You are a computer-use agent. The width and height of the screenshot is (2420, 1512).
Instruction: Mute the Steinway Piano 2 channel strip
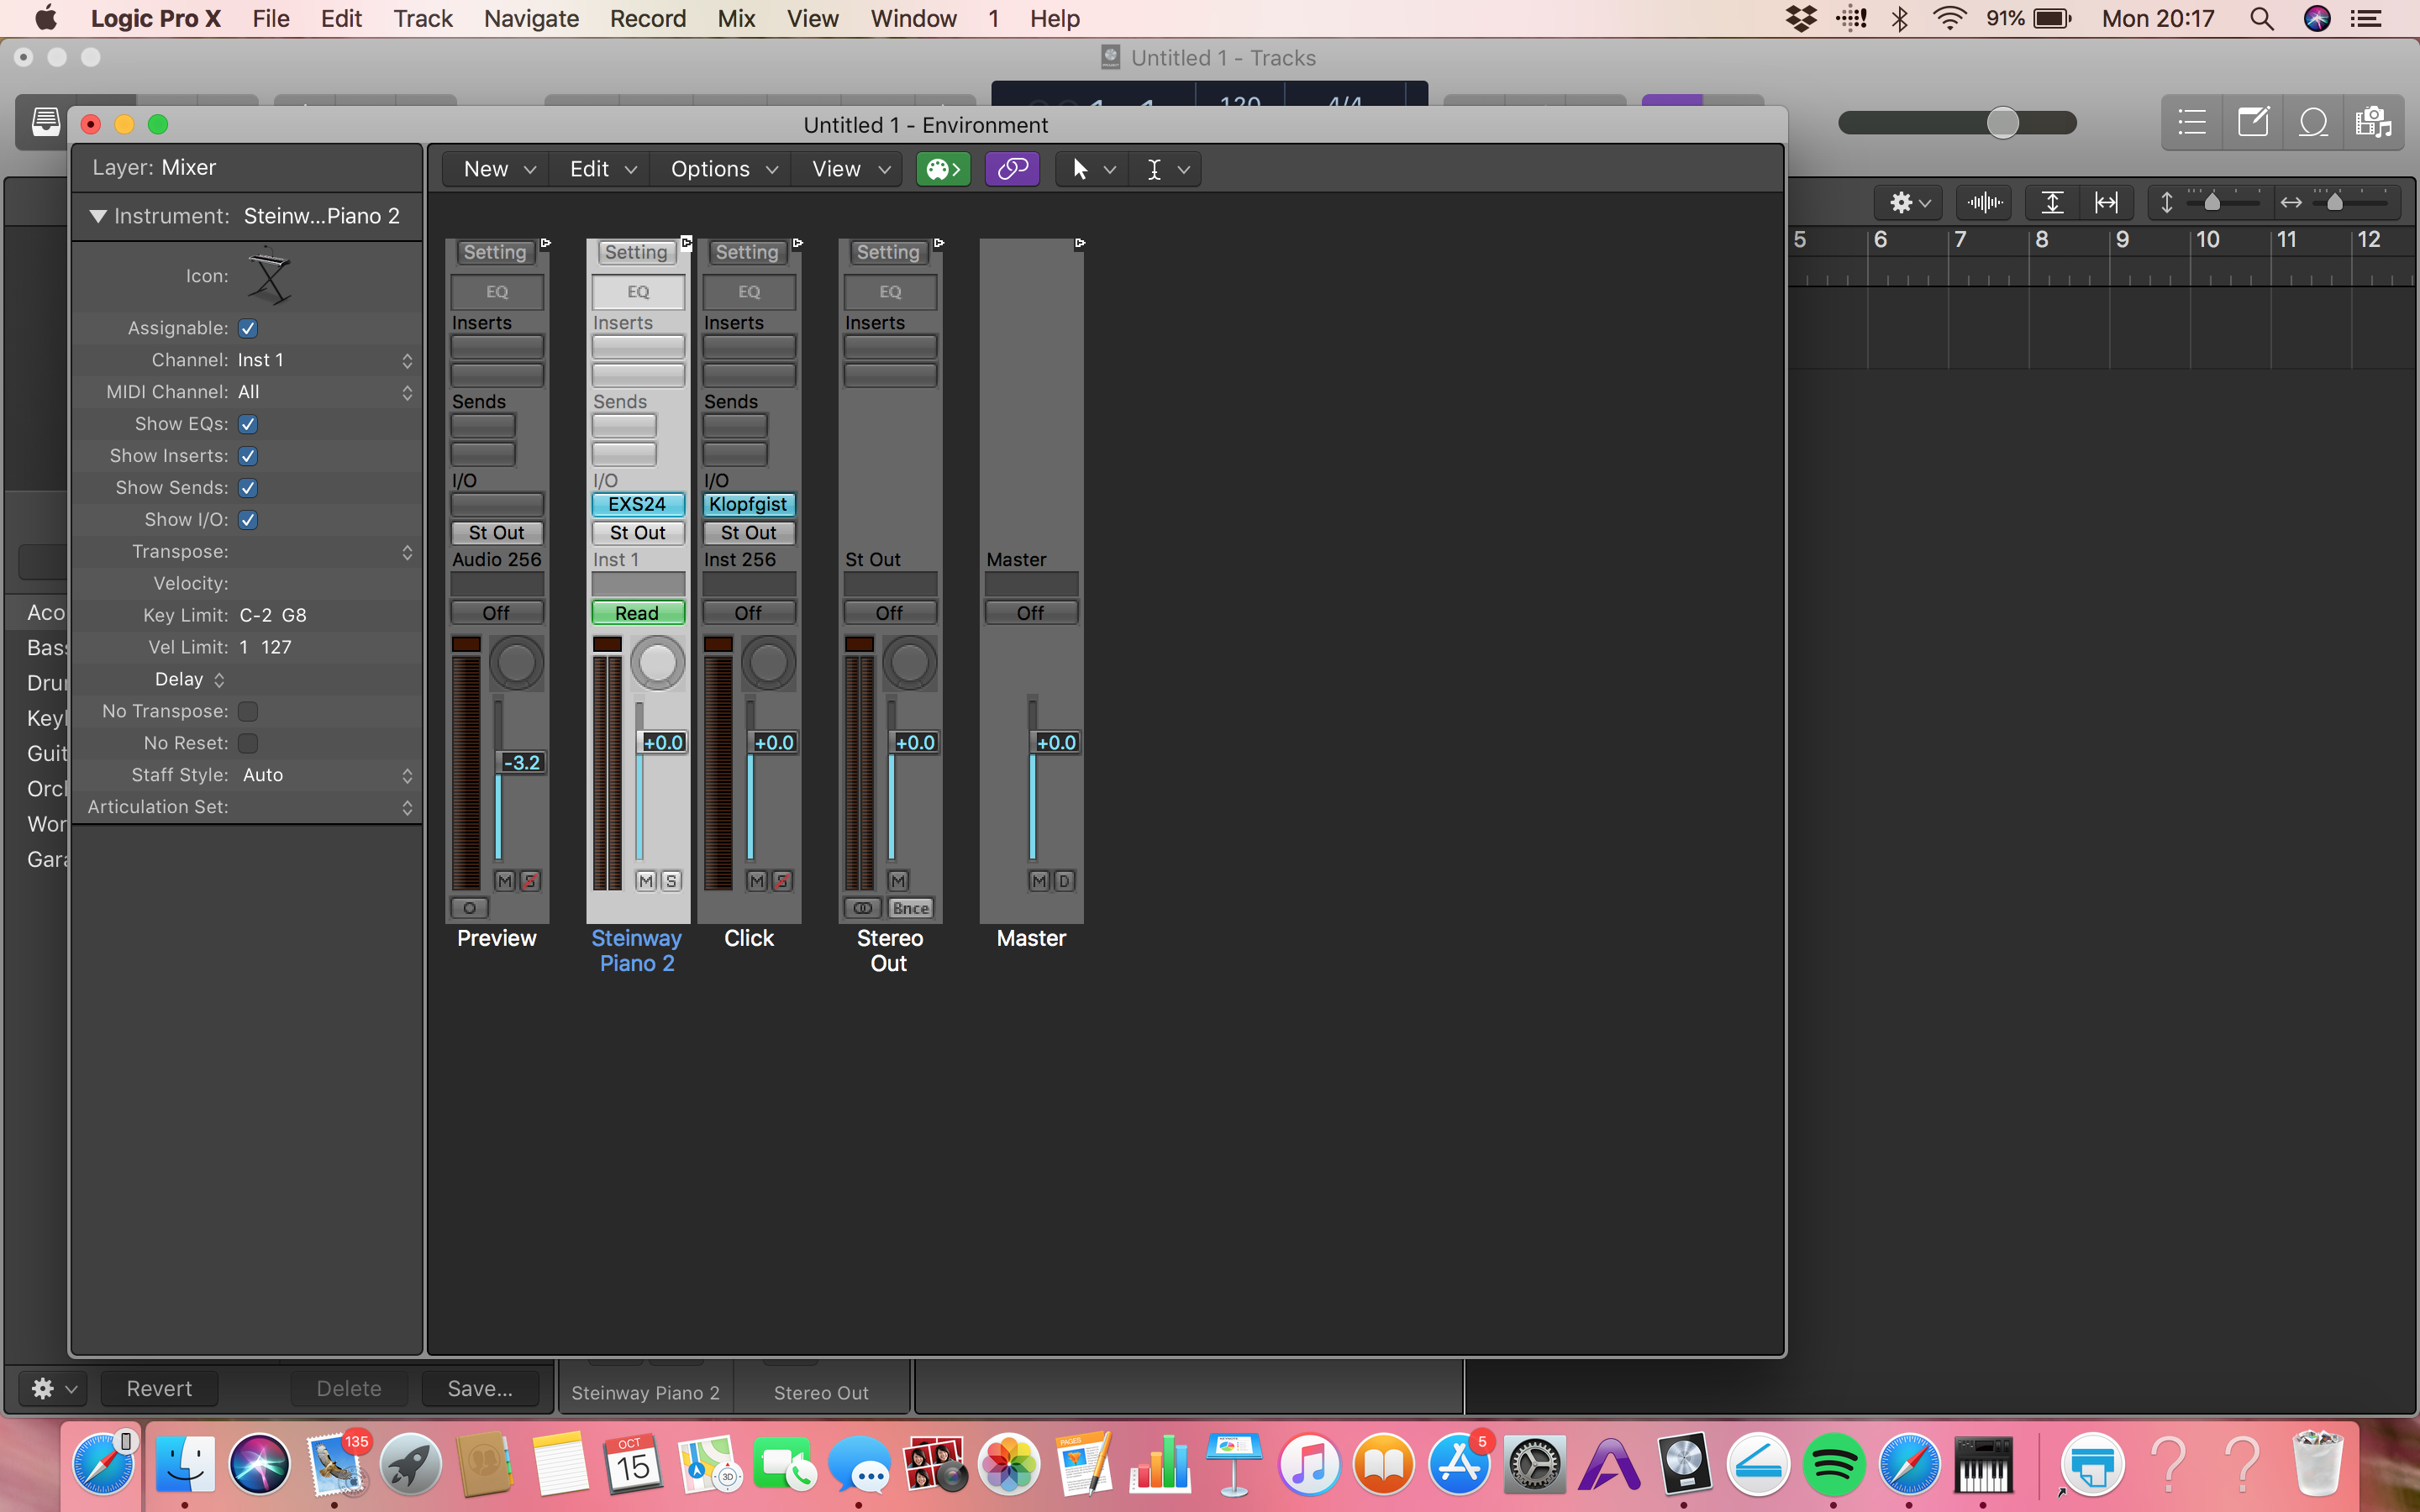click(646, 881)
